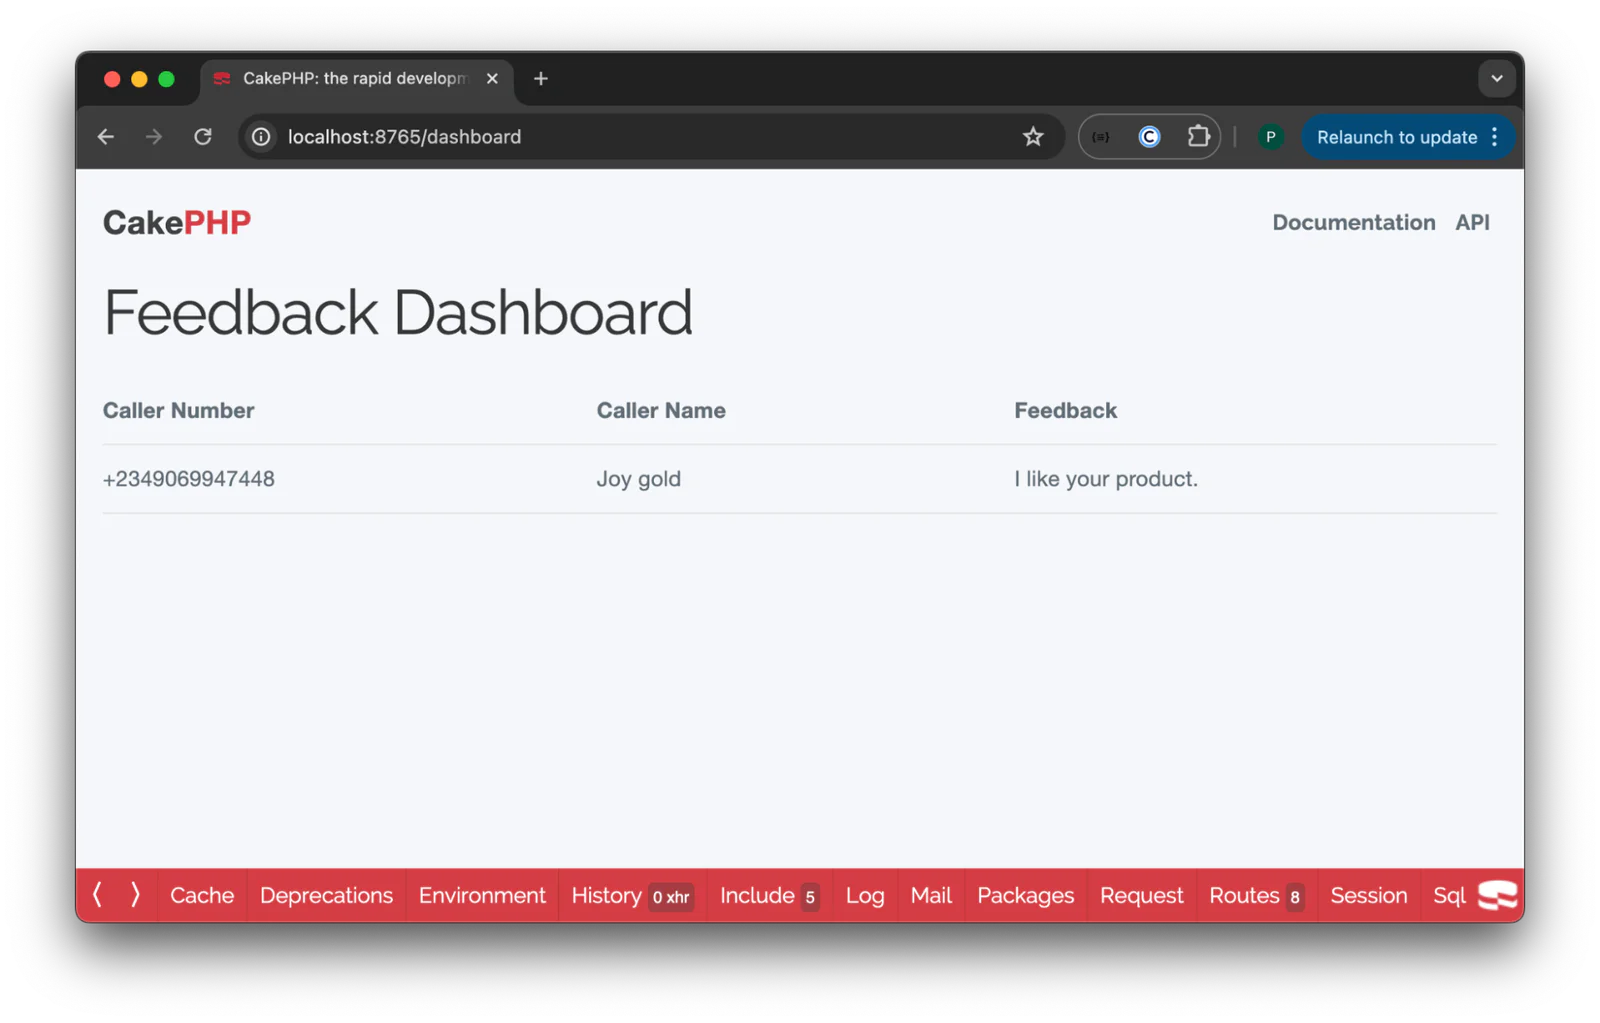Open Chrome menu three dots

[1495, 137]
